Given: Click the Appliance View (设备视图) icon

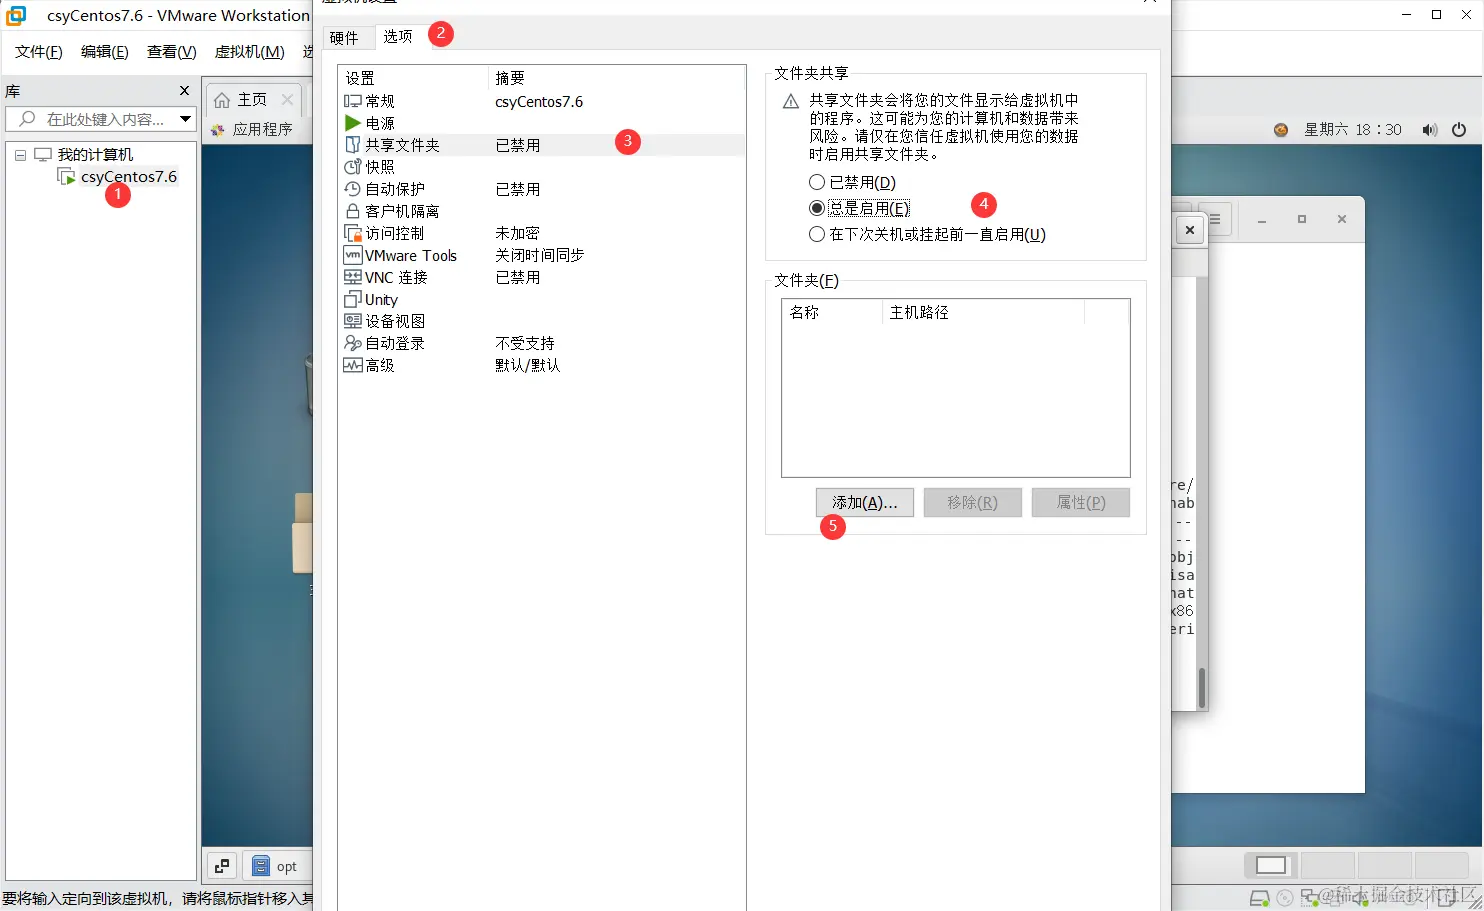Looking at the screenshot, I should click(352, 321).
